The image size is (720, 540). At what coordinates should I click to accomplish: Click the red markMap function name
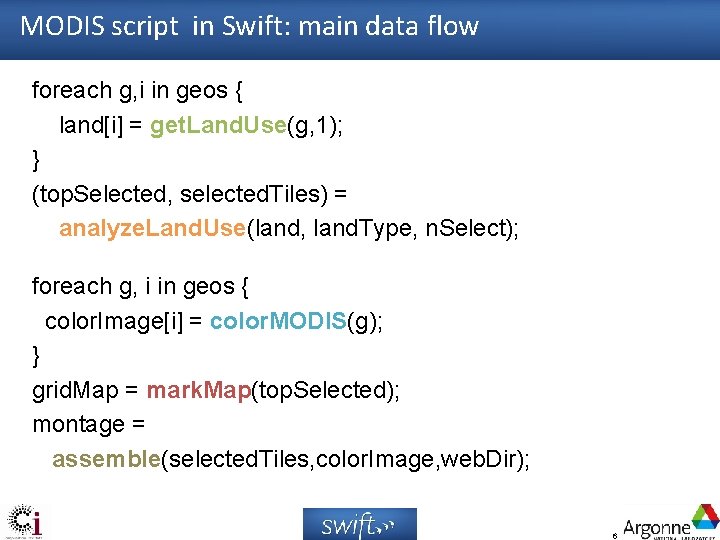tap(199, 390)
